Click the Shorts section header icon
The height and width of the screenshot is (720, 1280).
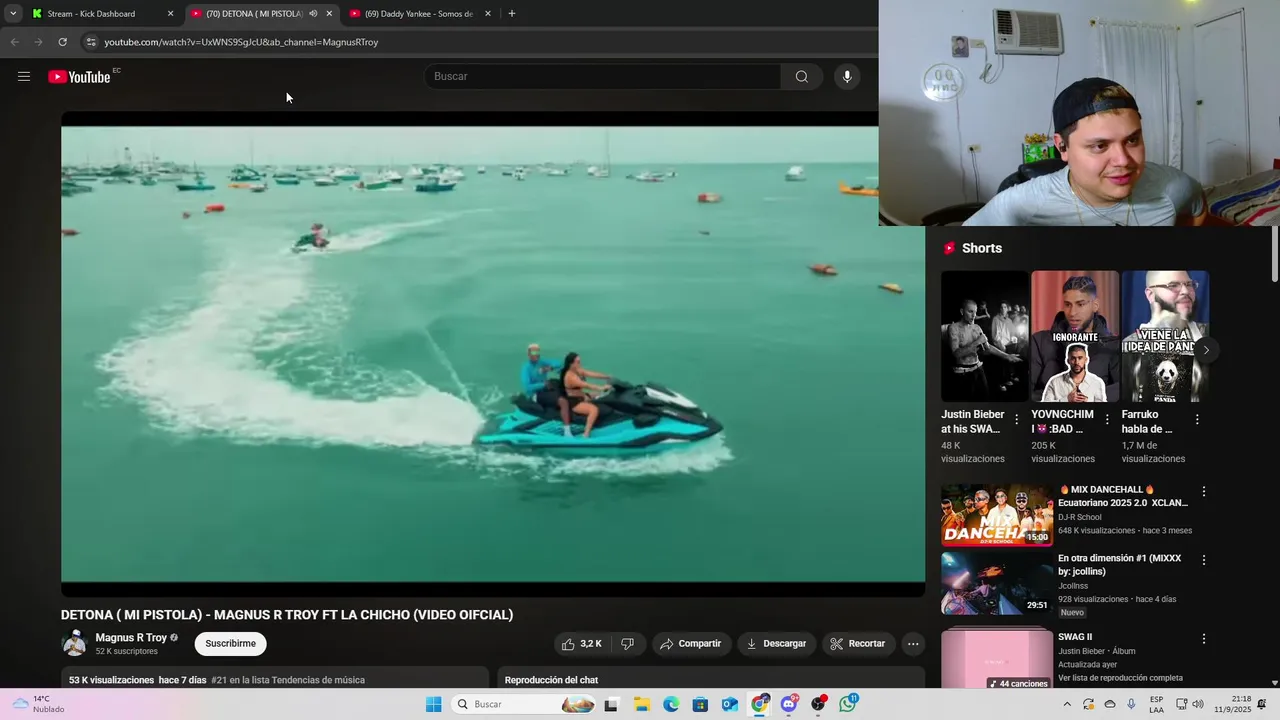point(949,248)
